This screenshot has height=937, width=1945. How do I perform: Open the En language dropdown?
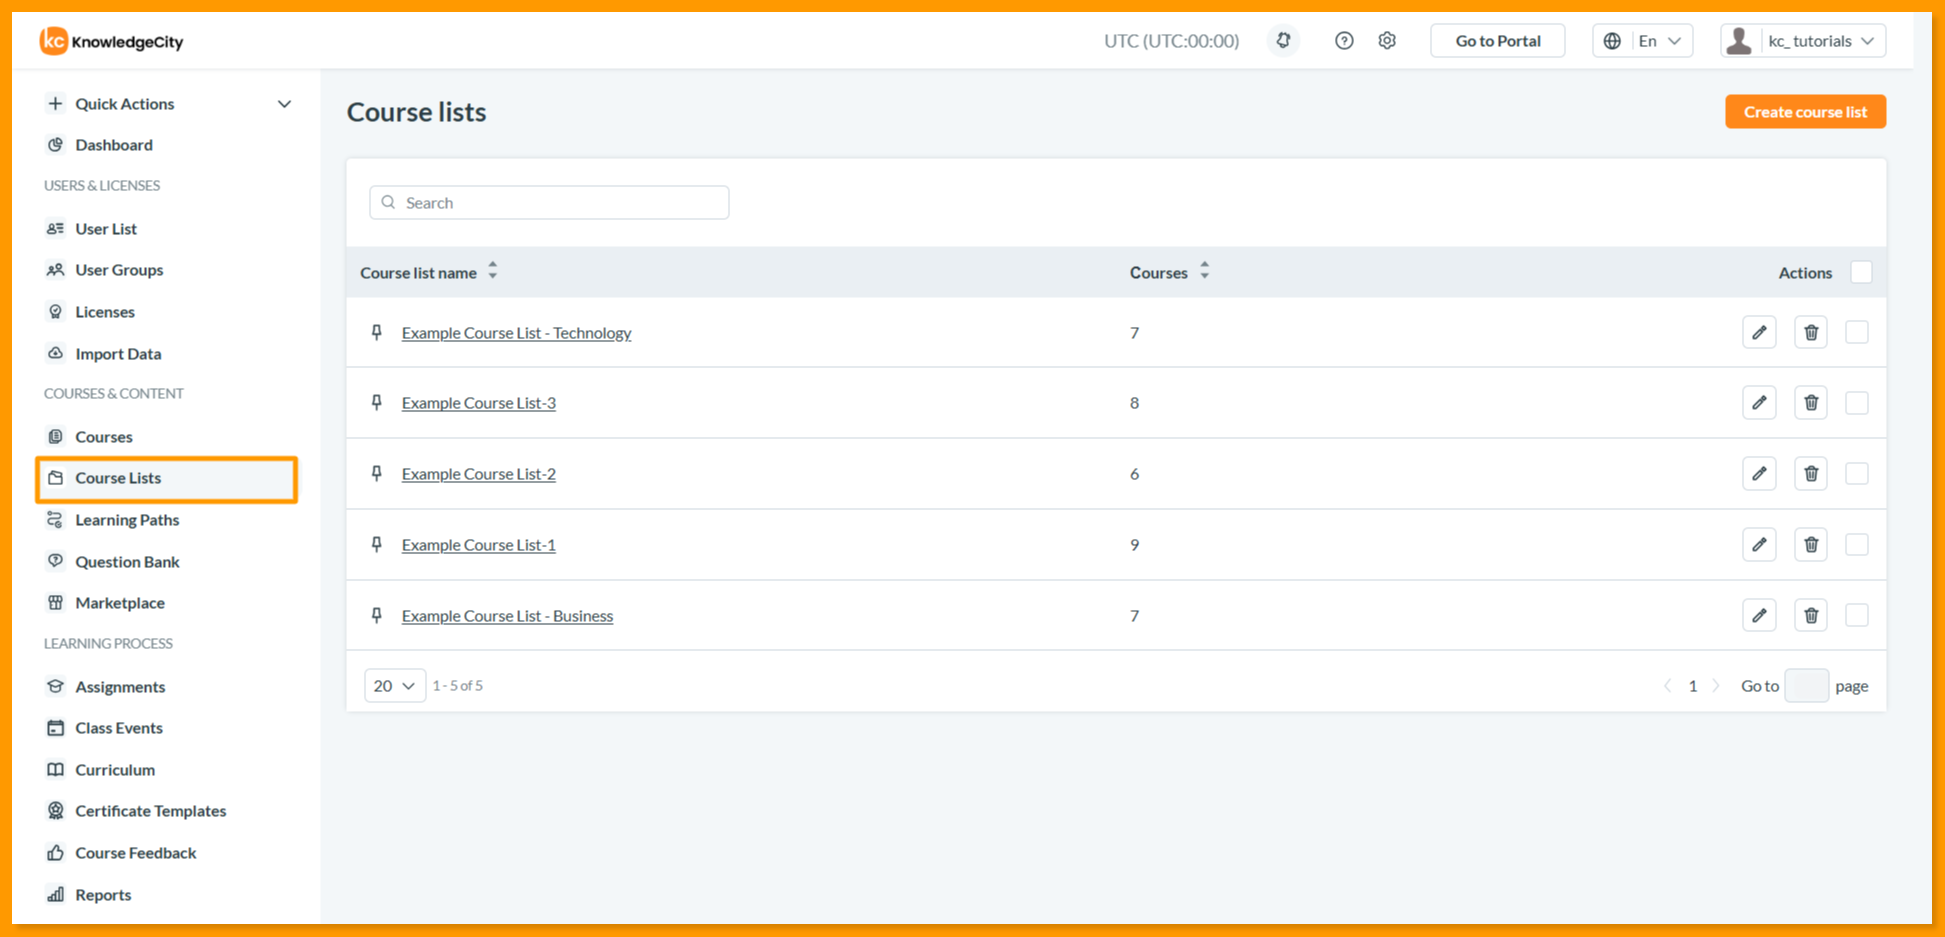1642,41
